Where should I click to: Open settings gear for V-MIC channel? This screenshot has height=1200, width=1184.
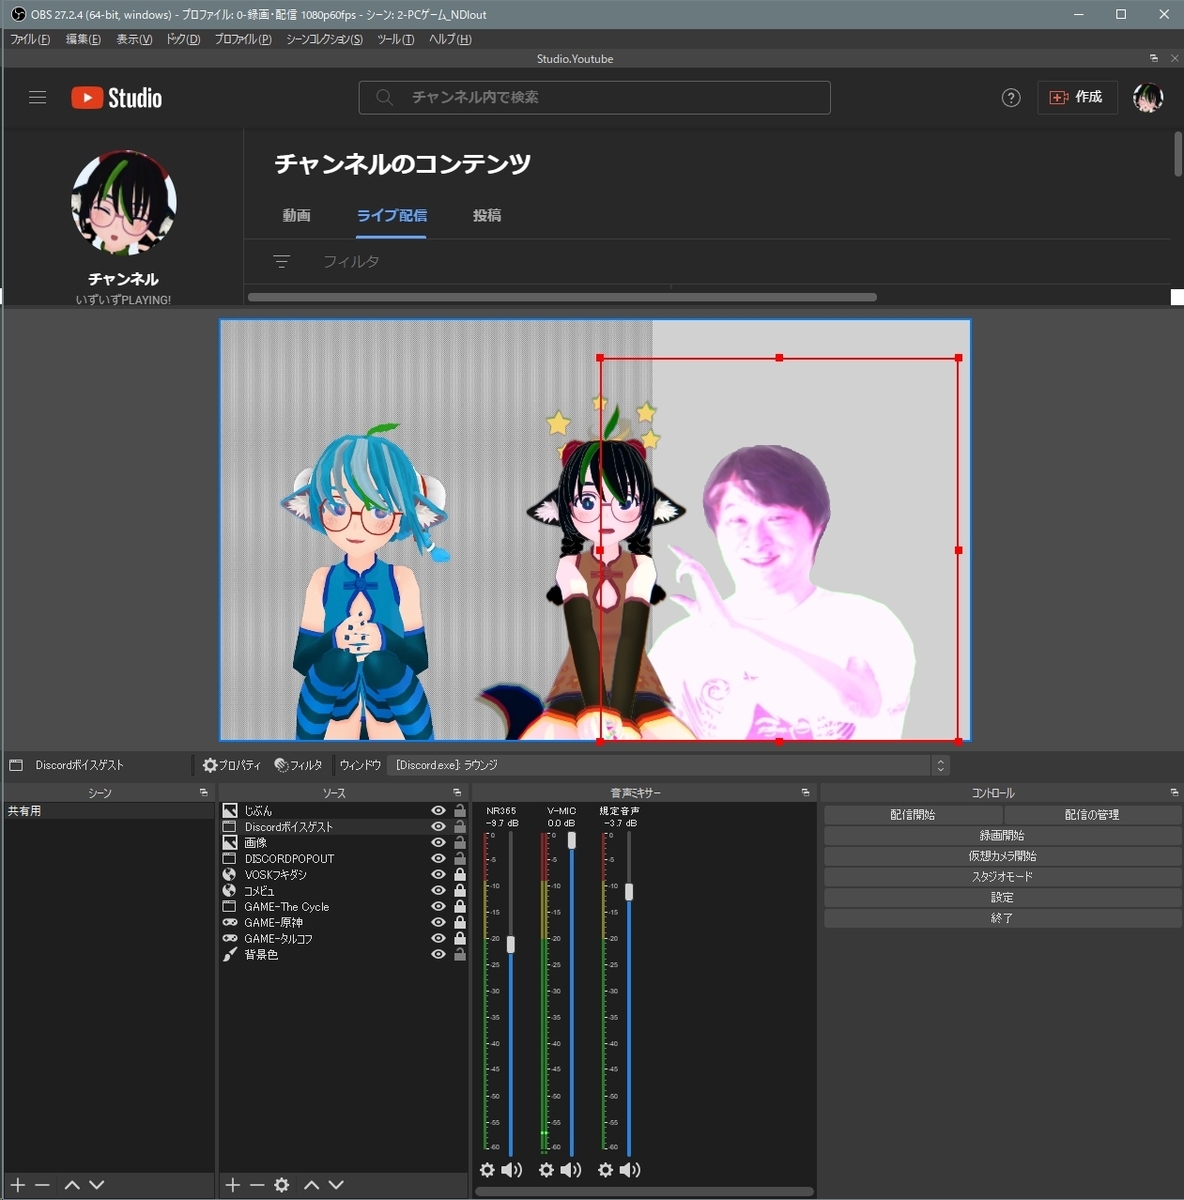[546, 1169]
